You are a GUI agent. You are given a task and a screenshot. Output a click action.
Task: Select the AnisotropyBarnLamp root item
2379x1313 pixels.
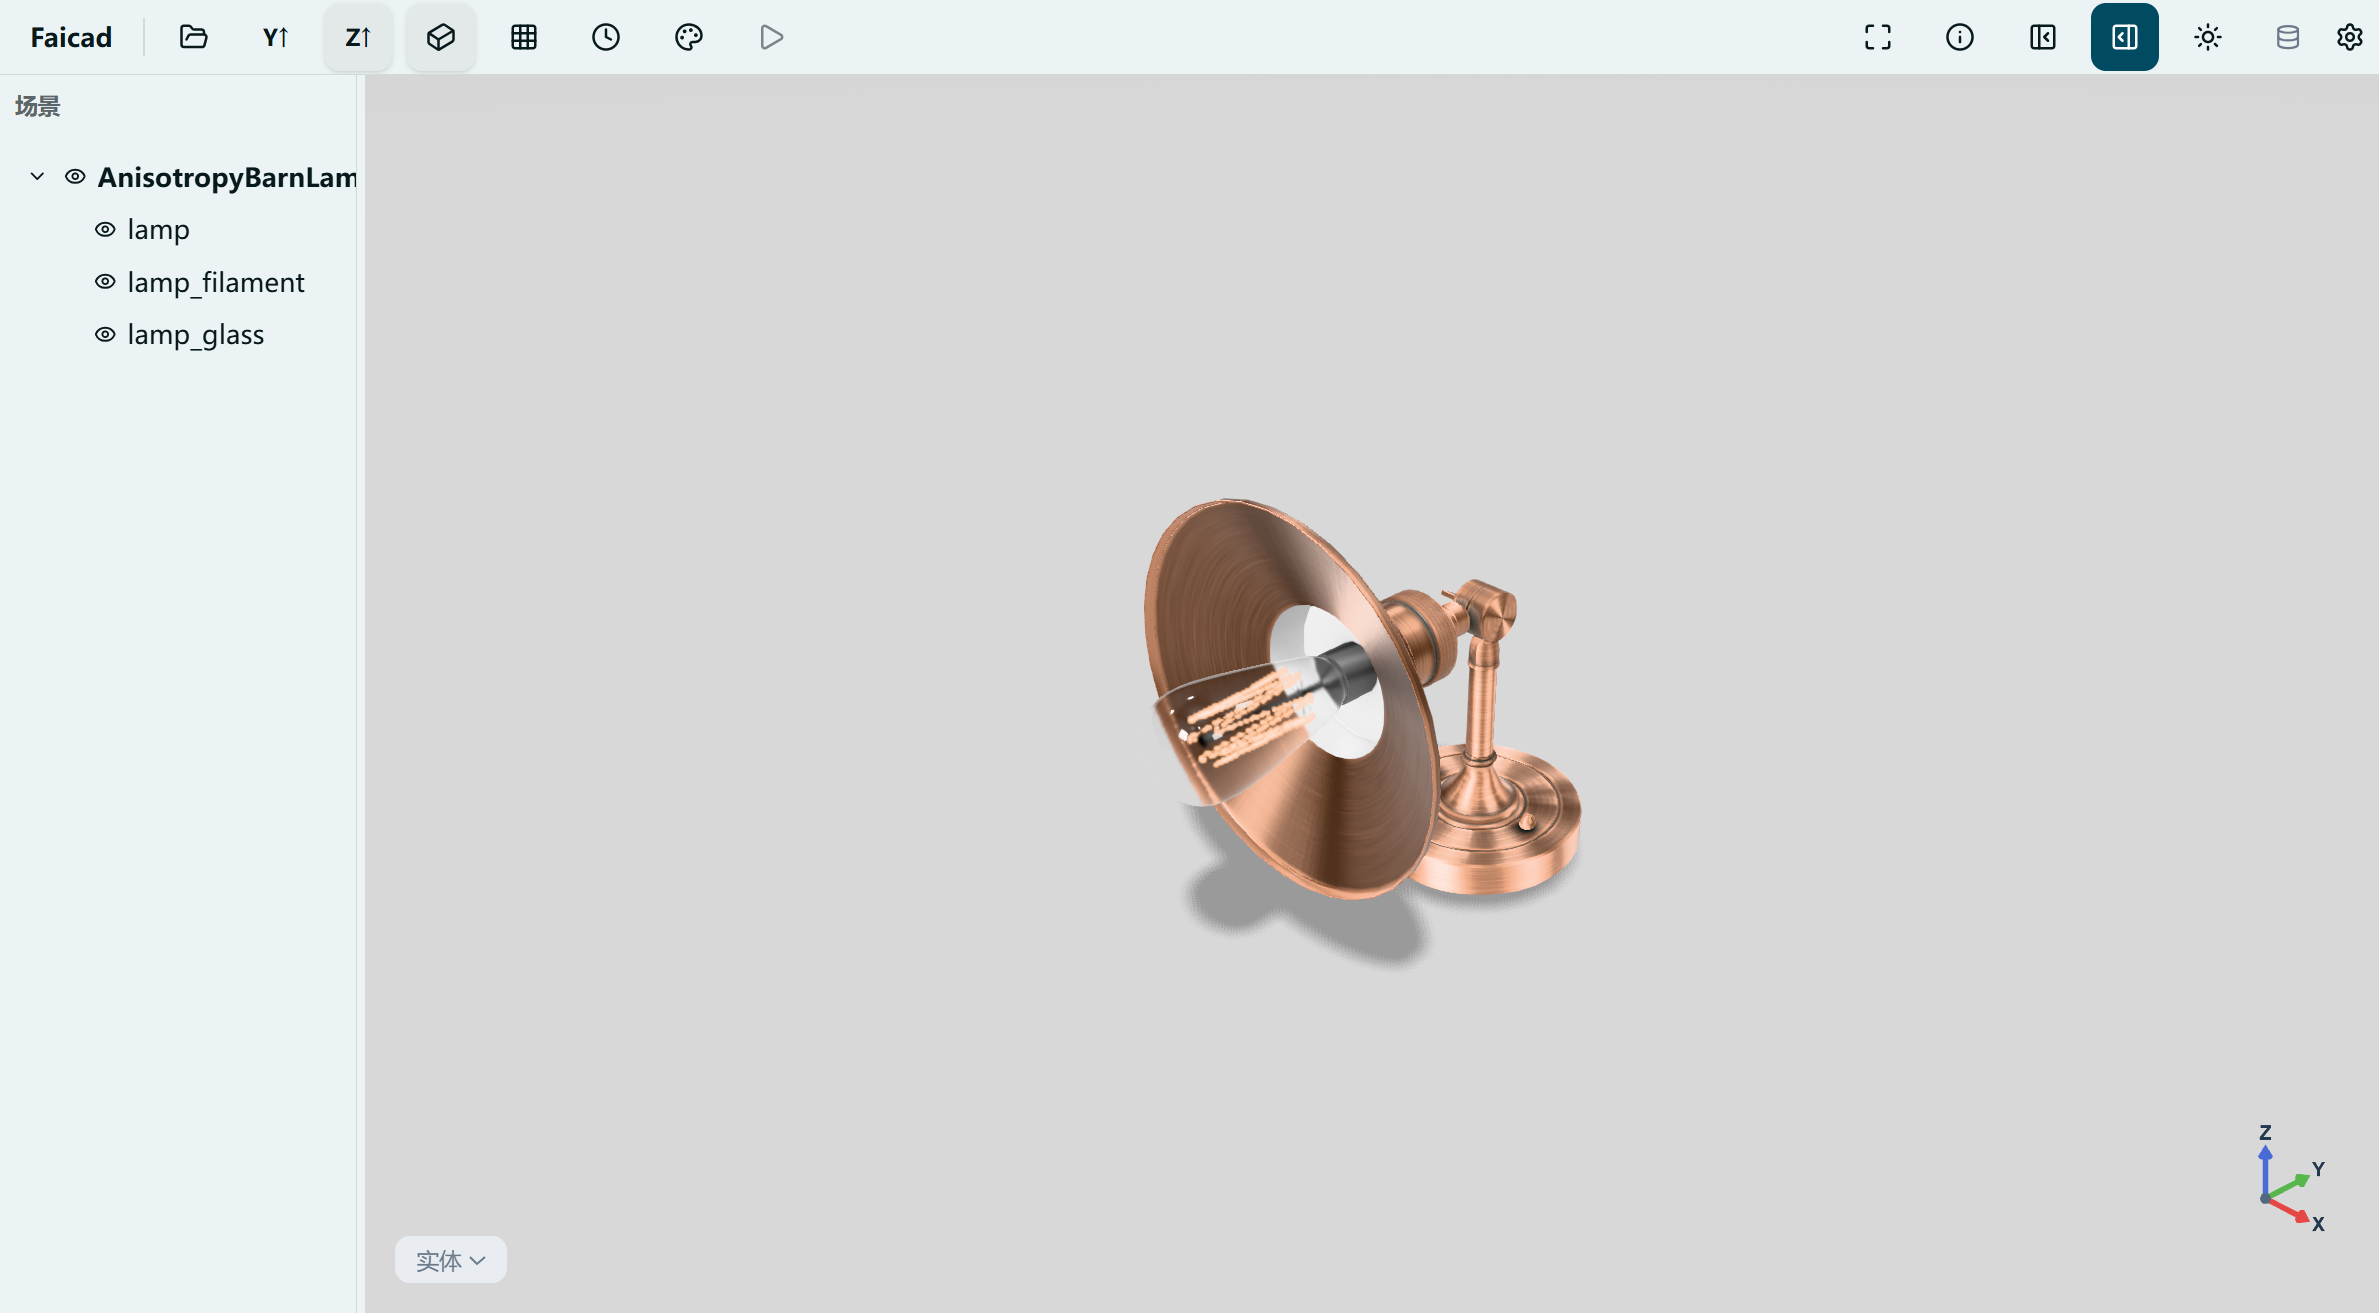coord(227,177)
